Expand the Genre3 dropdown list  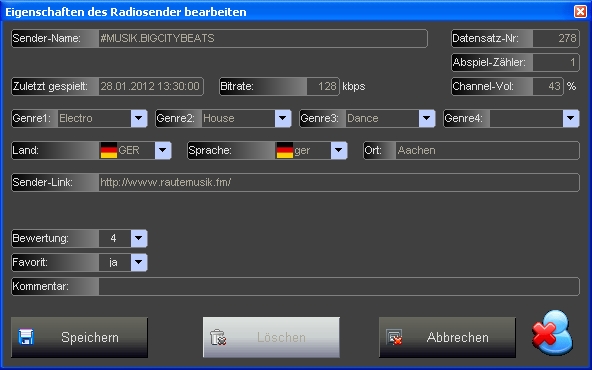[427, 118]
